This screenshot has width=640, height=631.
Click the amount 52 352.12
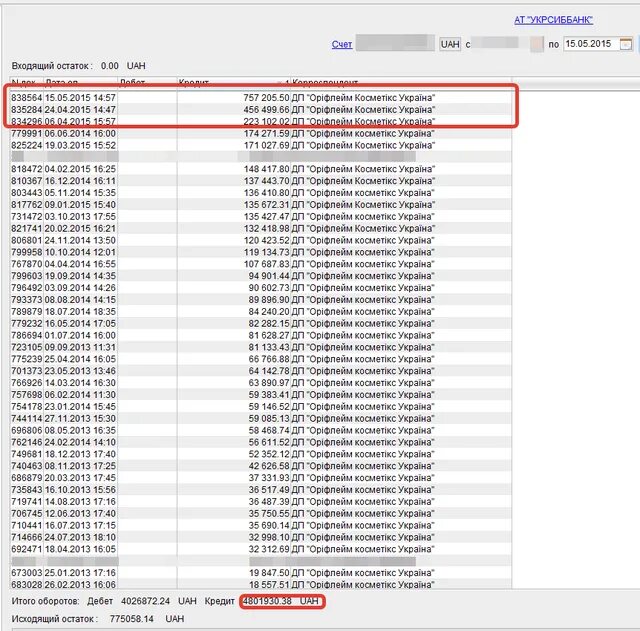[x=269, y=454]
